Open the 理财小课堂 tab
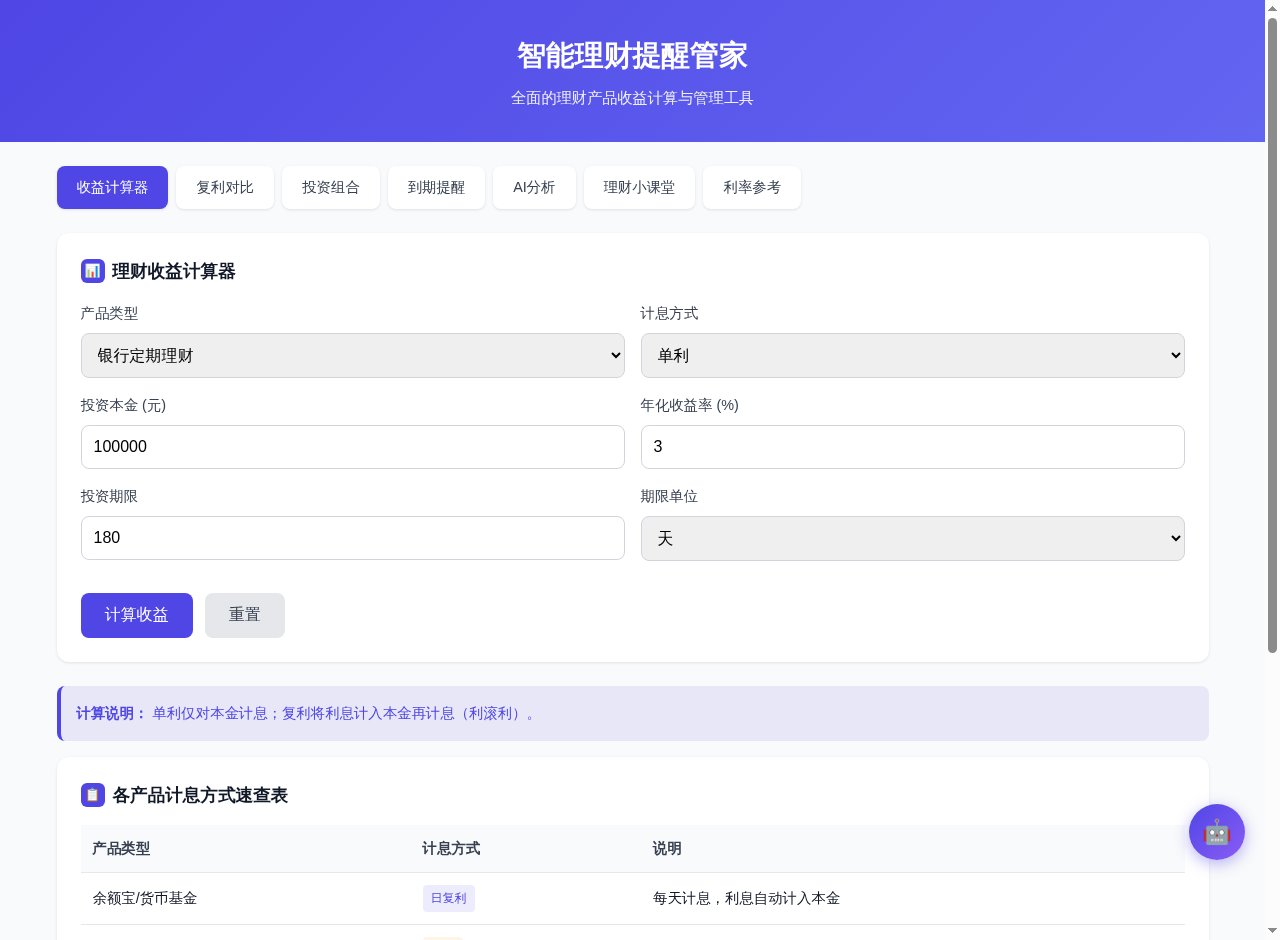The height and width of the screenshot is (940, 1280). (x=639, y=187)
